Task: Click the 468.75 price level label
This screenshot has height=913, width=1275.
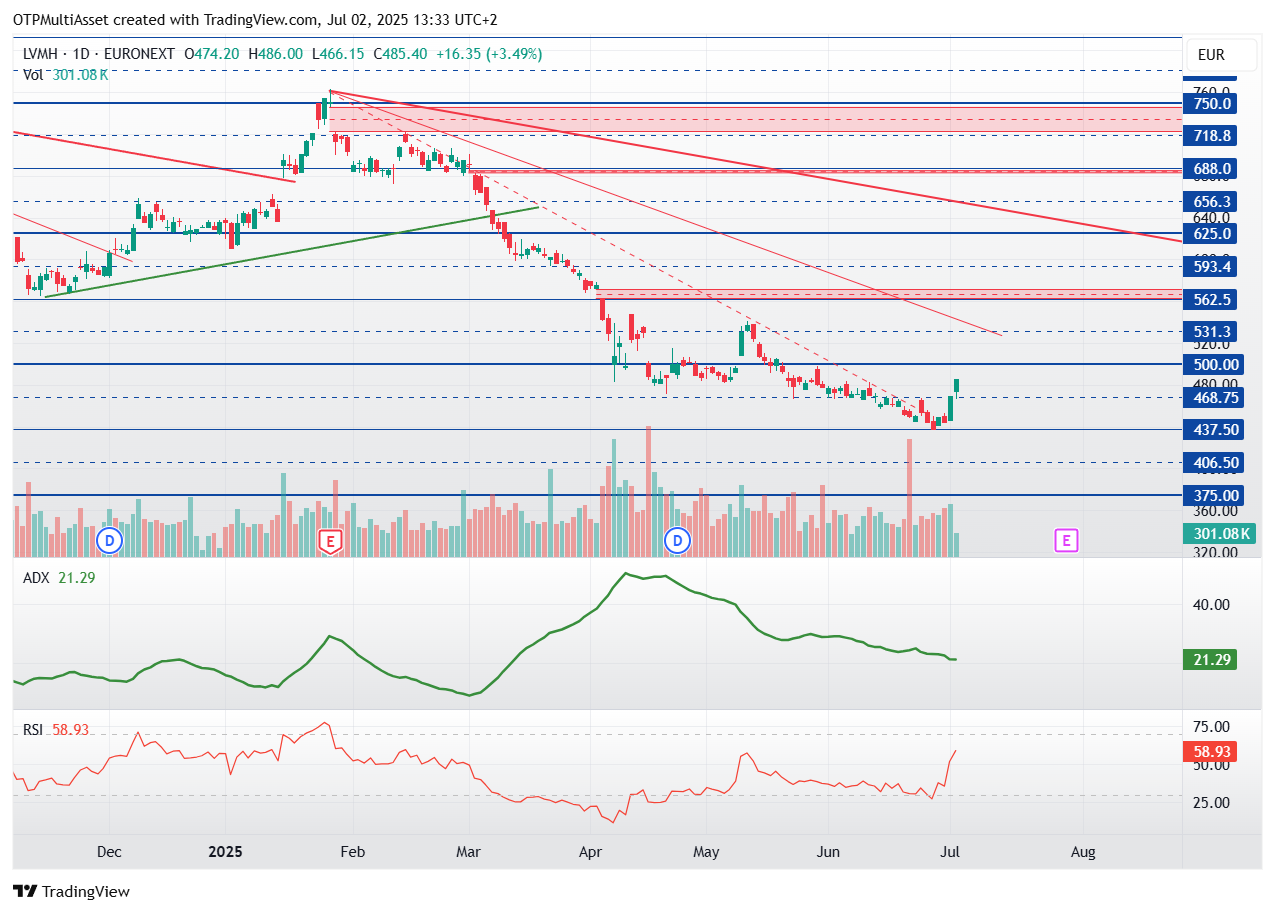Action: pos(1212,397)
